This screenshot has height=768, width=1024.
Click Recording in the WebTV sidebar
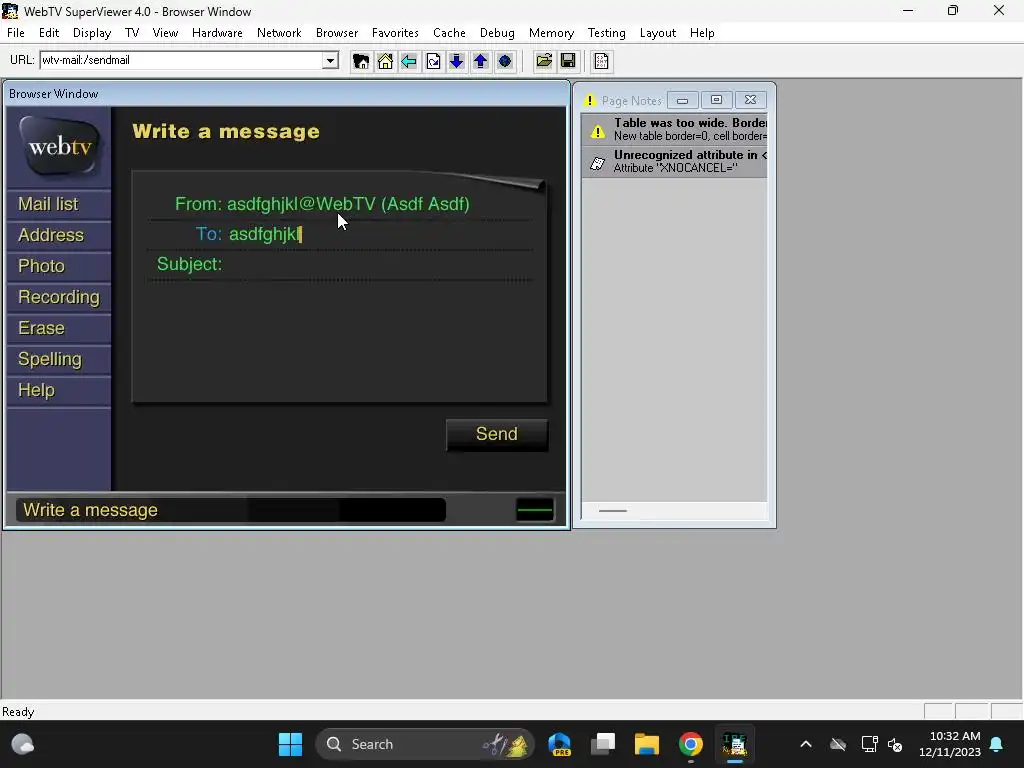(x=59, y=297)
